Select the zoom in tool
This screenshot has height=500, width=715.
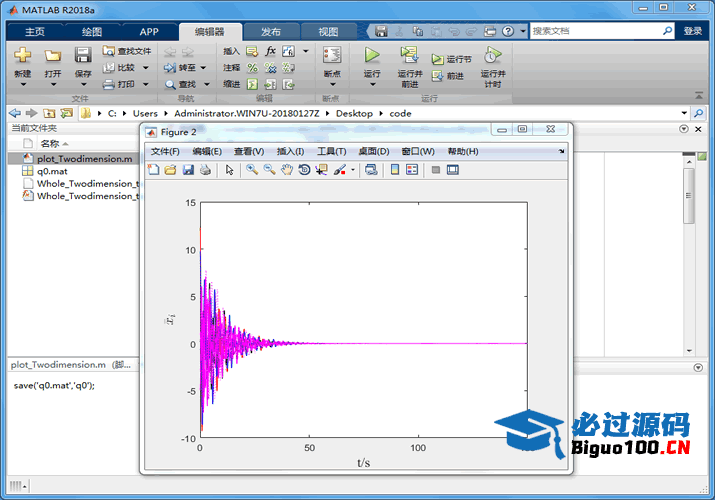pyautogui.click(x=252, y=170)
